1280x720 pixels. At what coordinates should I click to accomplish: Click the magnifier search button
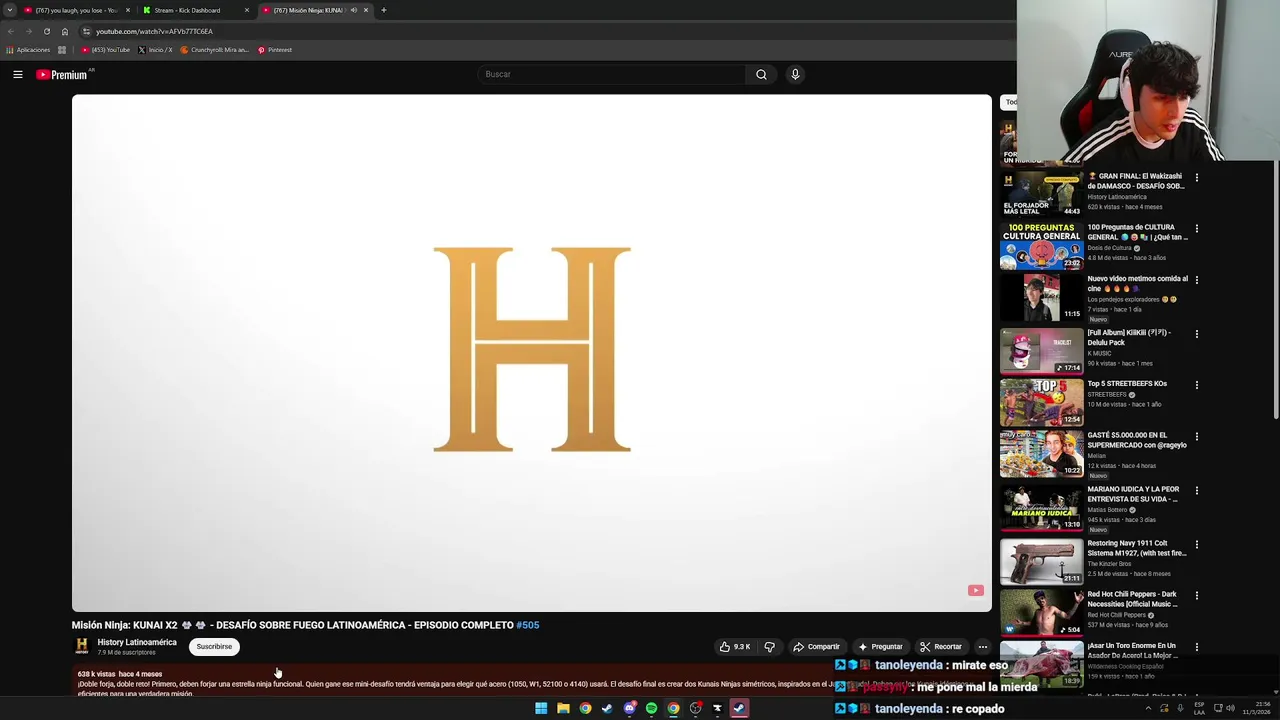761,74
